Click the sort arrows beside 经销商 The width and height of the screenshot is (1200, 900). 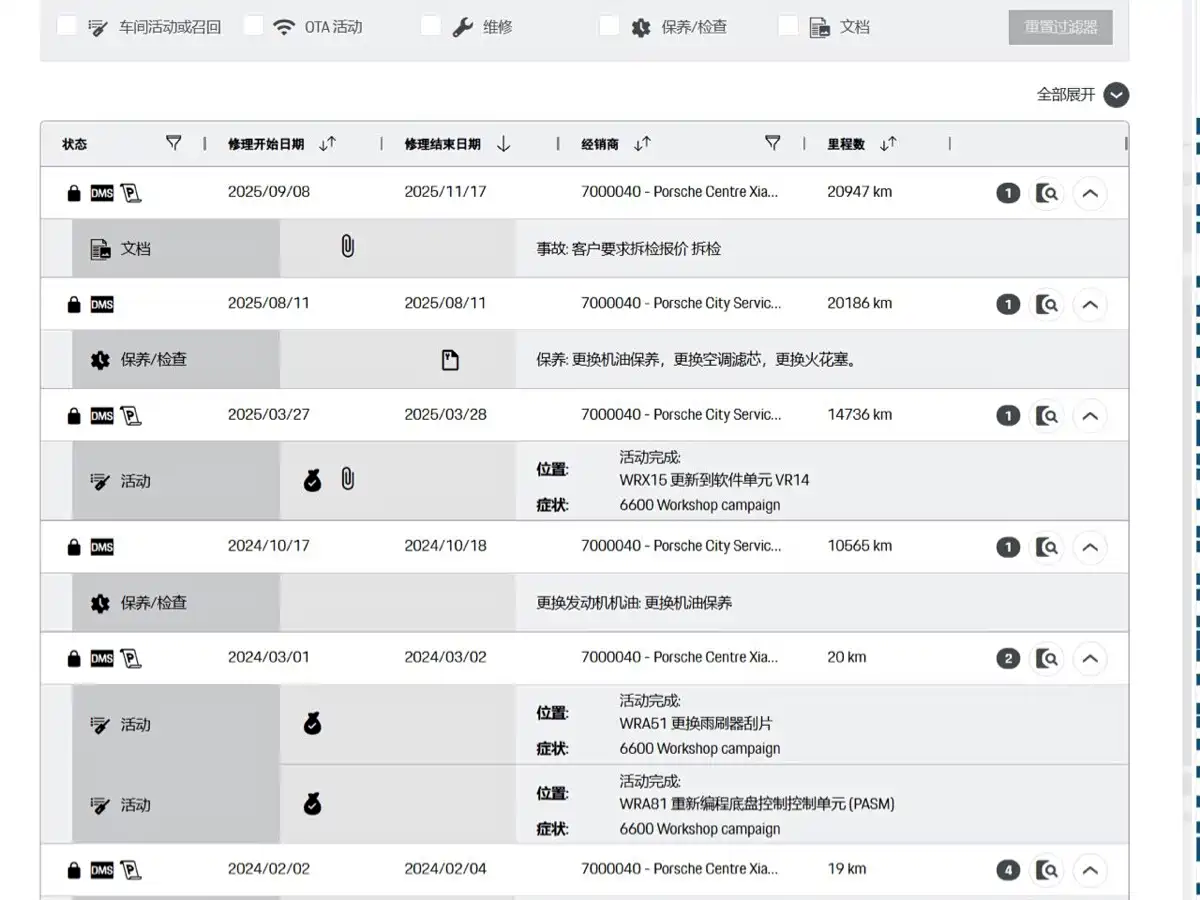pyautogui.click(x=642, y=144)
